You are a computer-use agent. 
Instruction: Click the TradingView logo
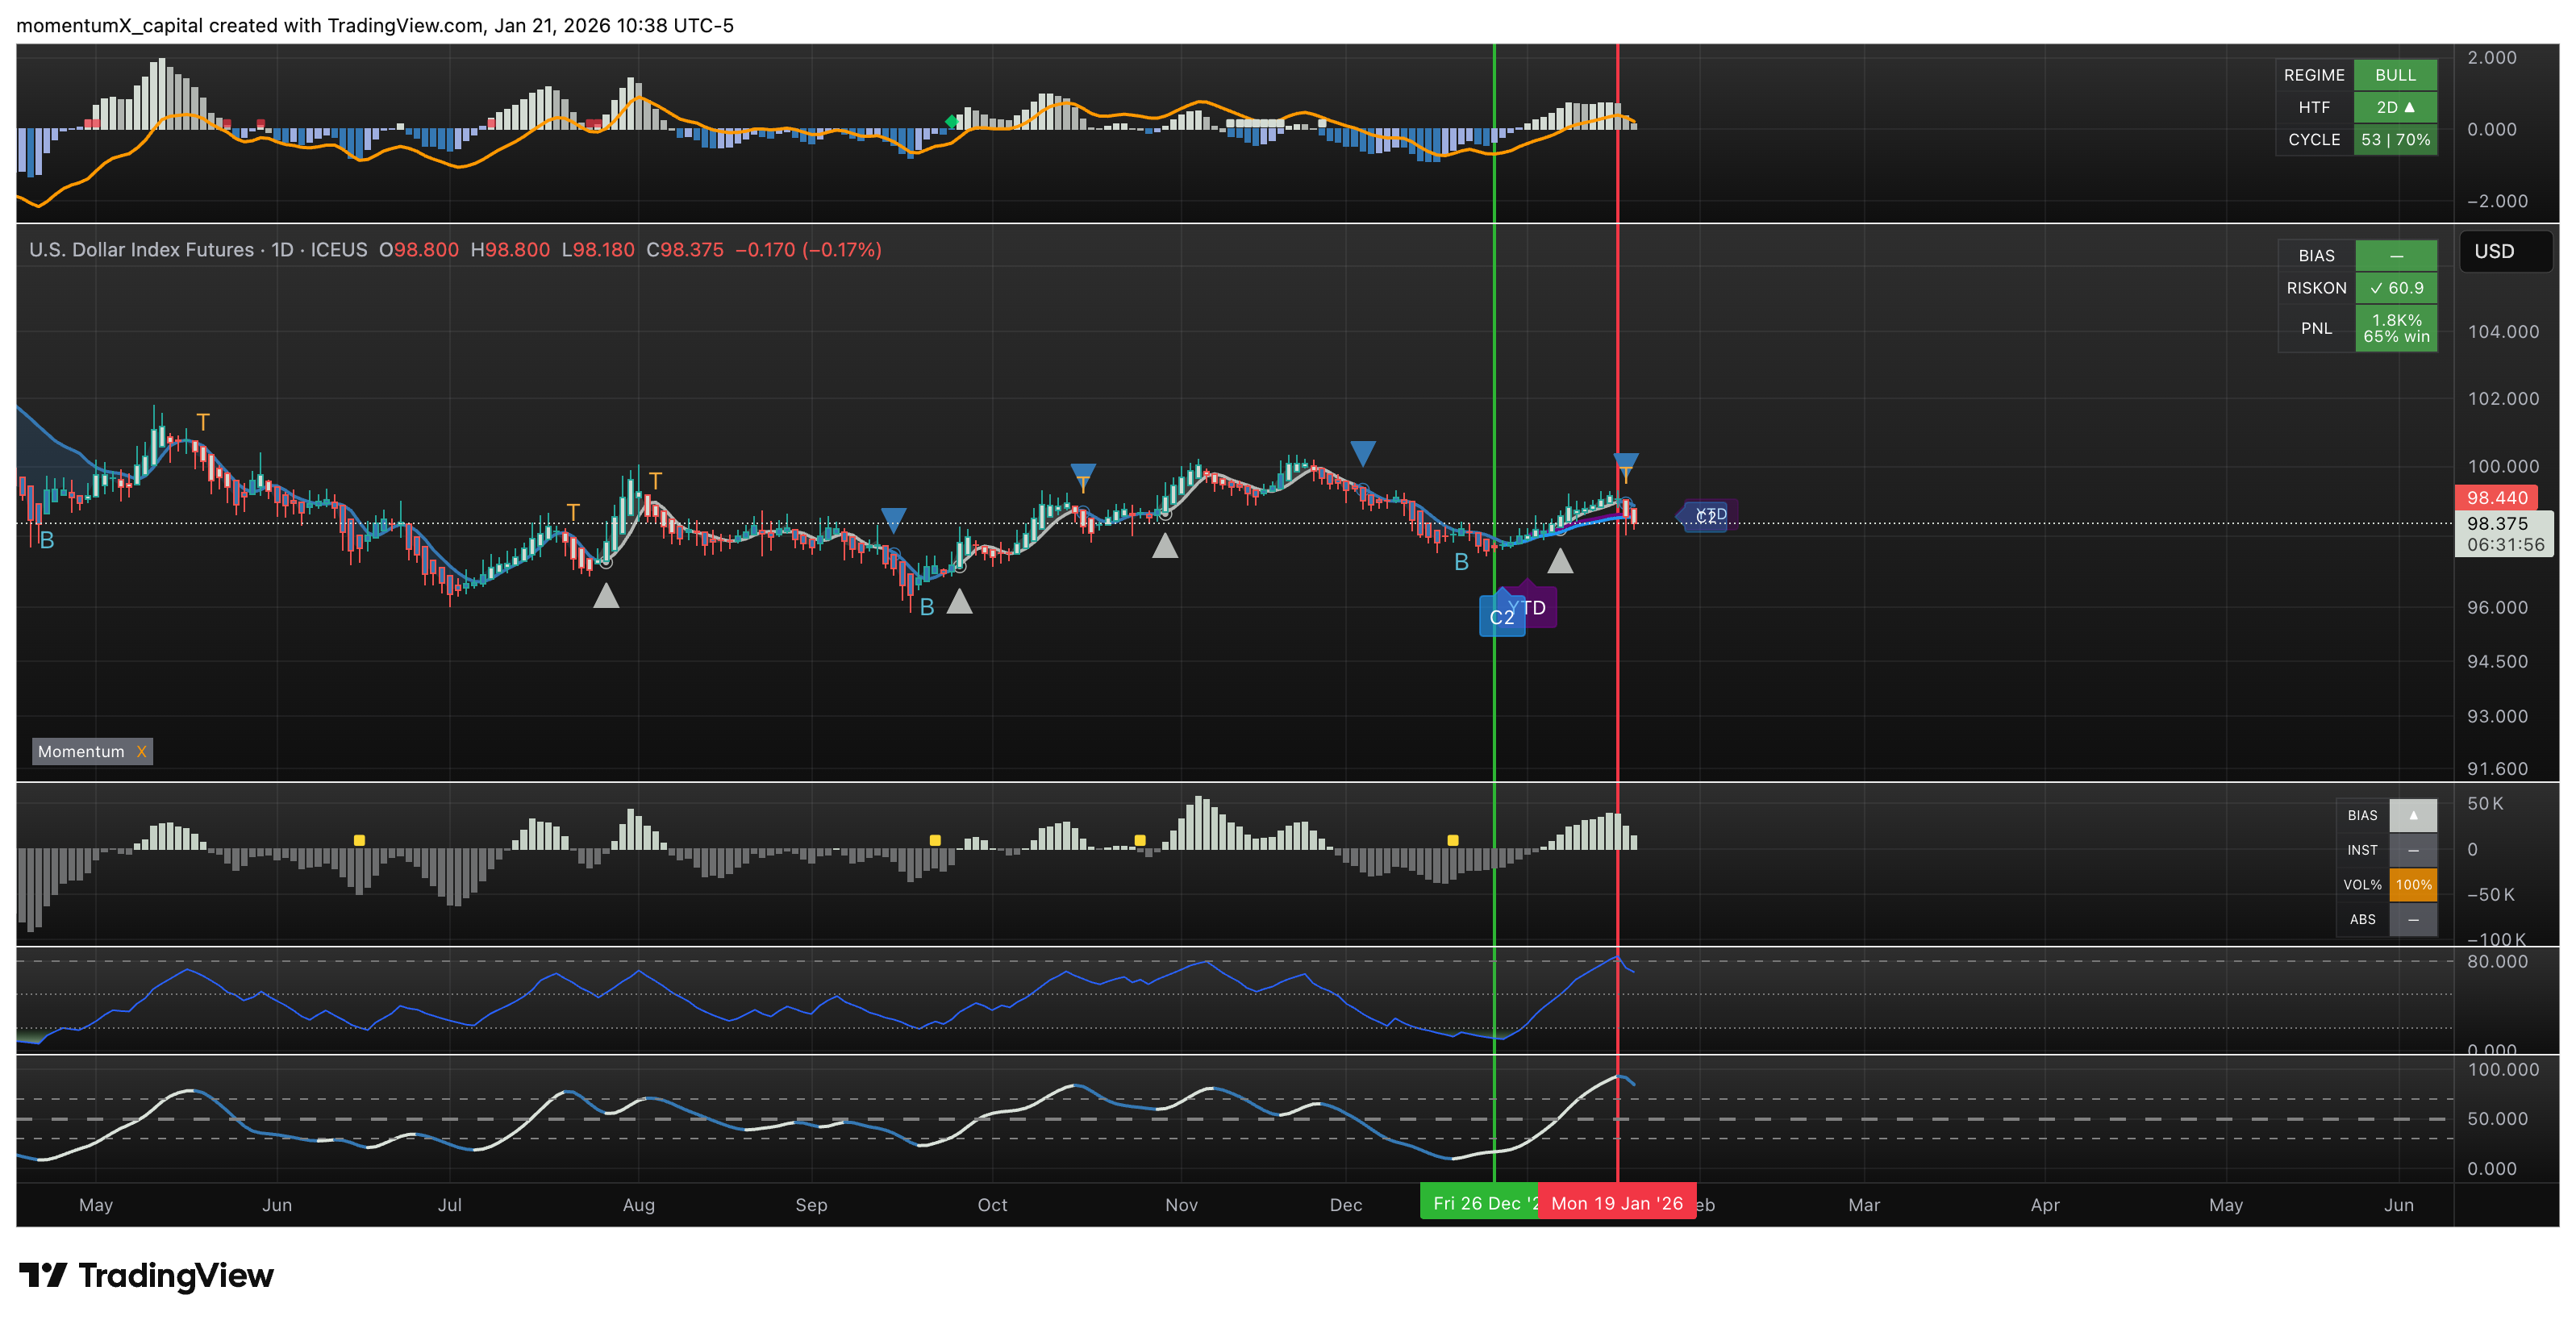pyautogui.click(x=146, y=1275)
